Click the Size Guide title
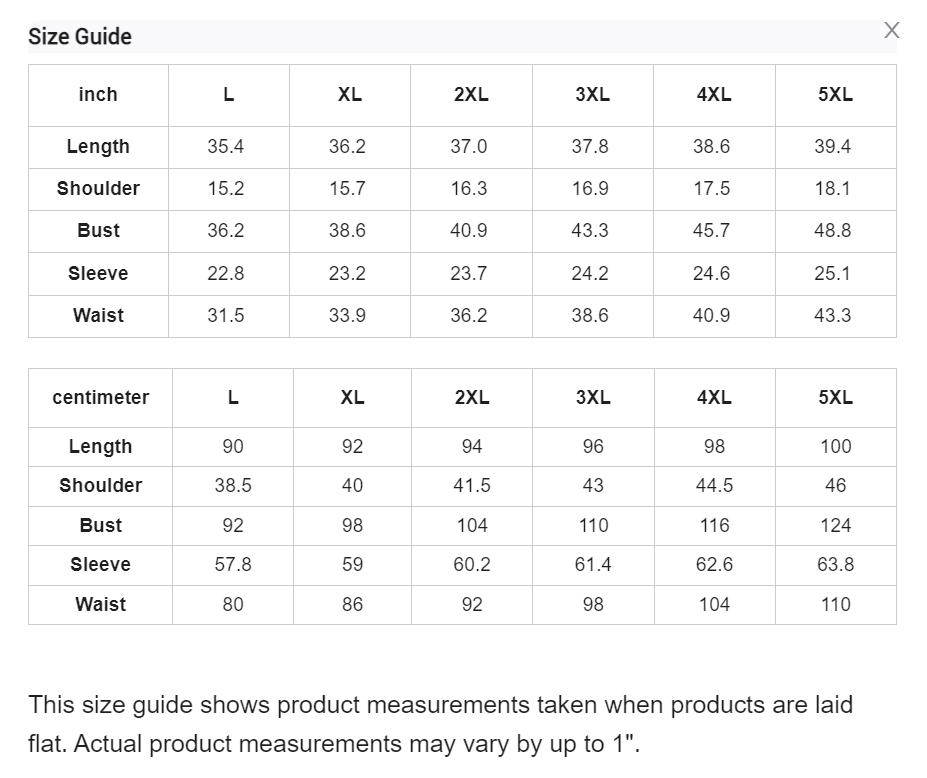 80,37
